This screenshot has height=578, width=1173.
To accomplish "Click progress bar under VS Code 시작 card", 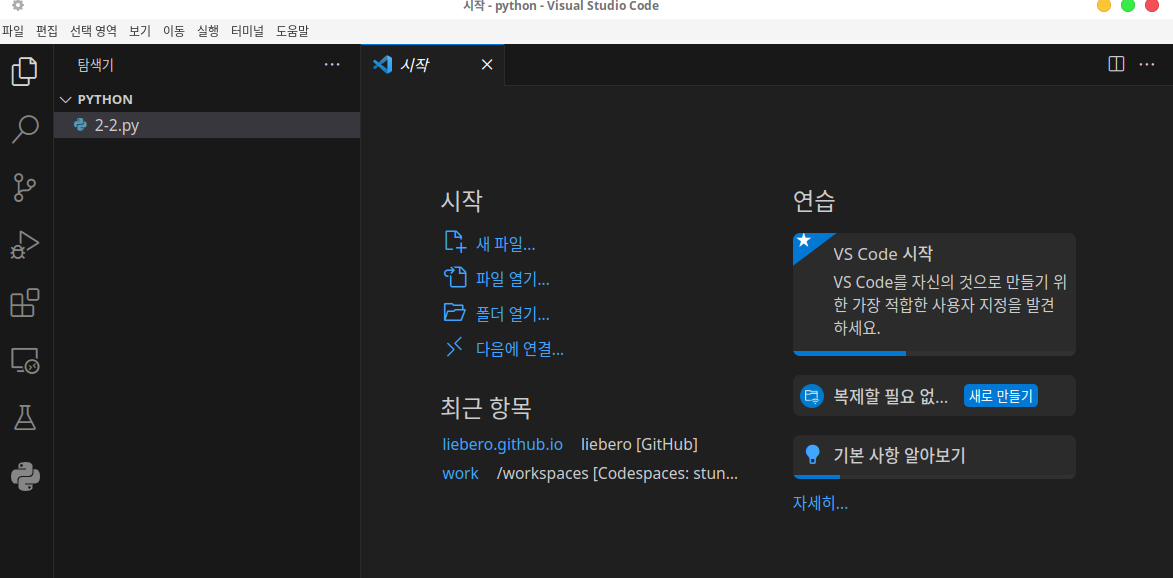I will (934, 353).
